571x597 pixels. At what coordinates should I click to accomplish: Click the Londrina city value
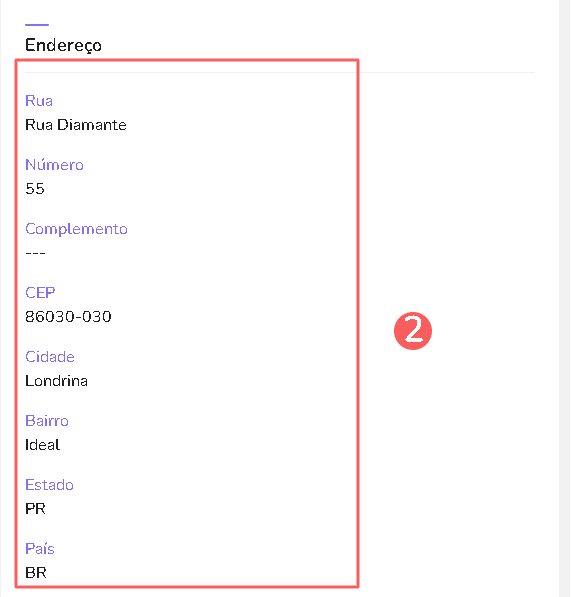[56, 381]
